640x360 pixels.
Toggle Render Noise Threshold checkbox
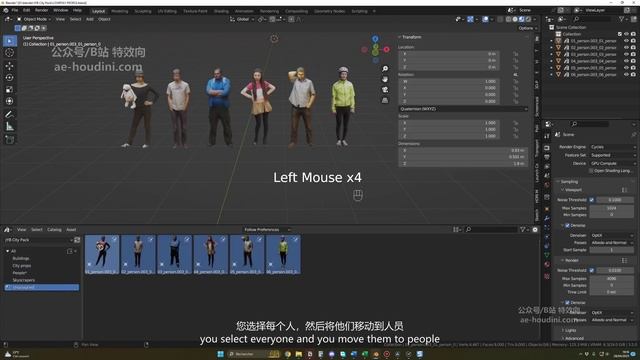(592, 270)
